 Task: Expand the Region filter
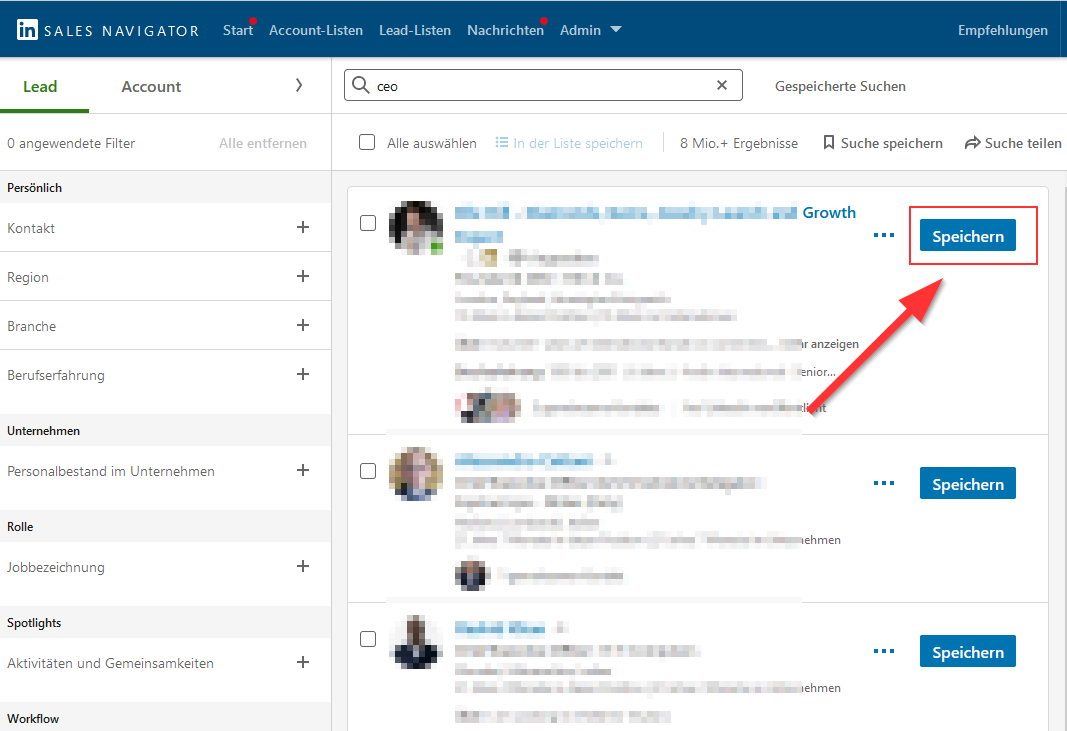click(303, 277)
